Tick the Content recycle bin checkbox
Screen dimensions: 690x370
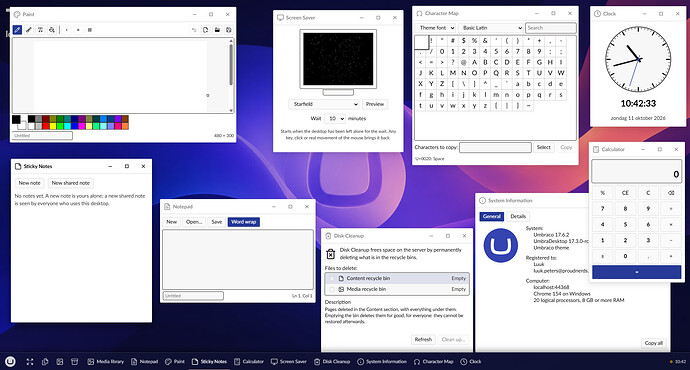(x=332, y=278)
